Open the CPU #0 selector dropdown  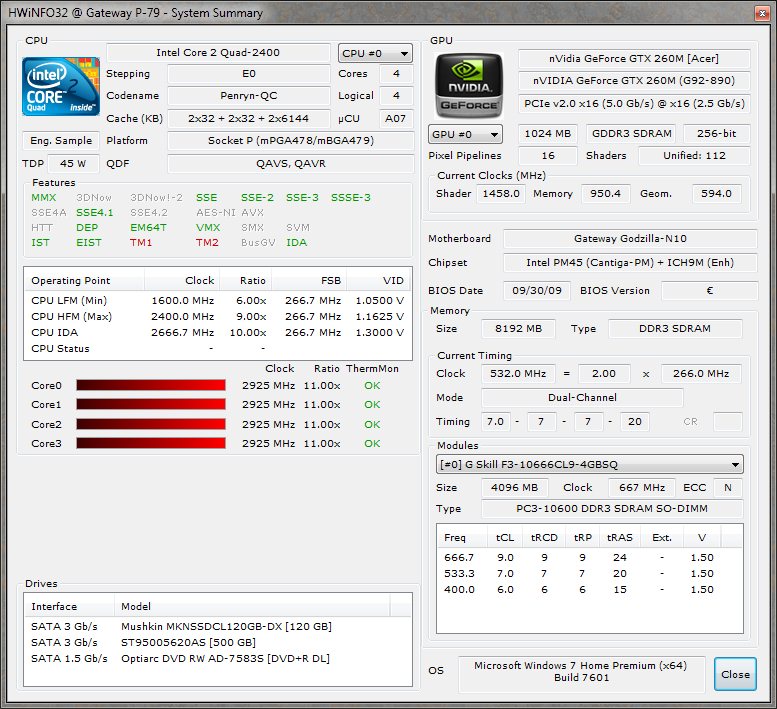pyautogui.click(x=375, y=53)
